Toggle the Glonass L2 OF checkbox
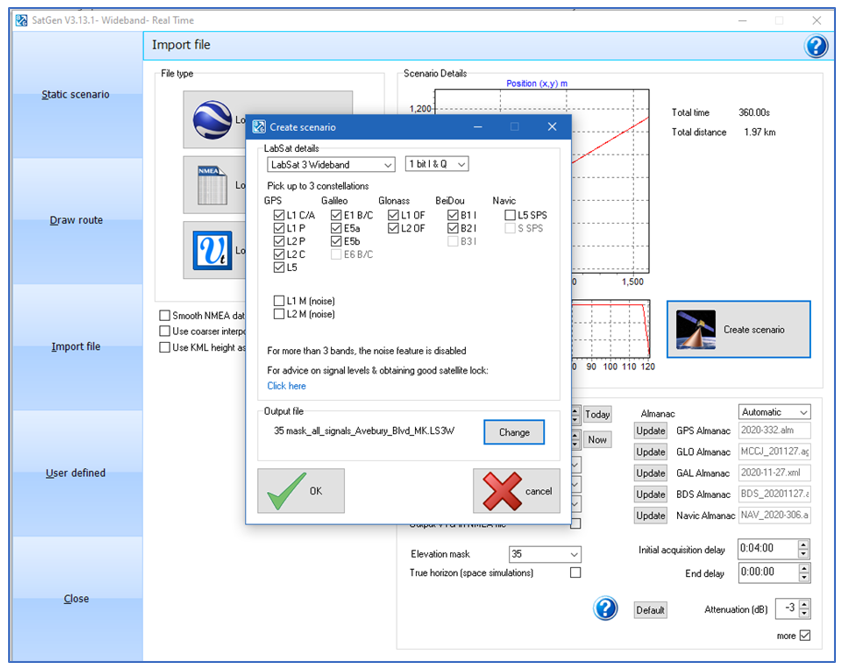 point(394,229)
